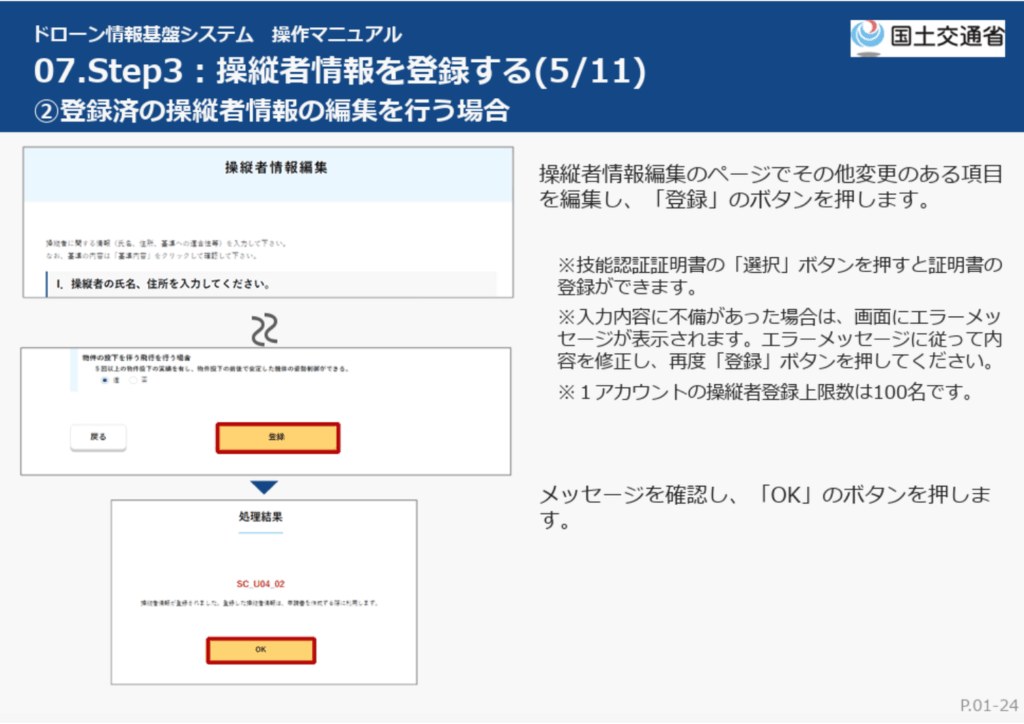
Task: Select the empty radio under 物件の投下
Action: click(134, 381)
